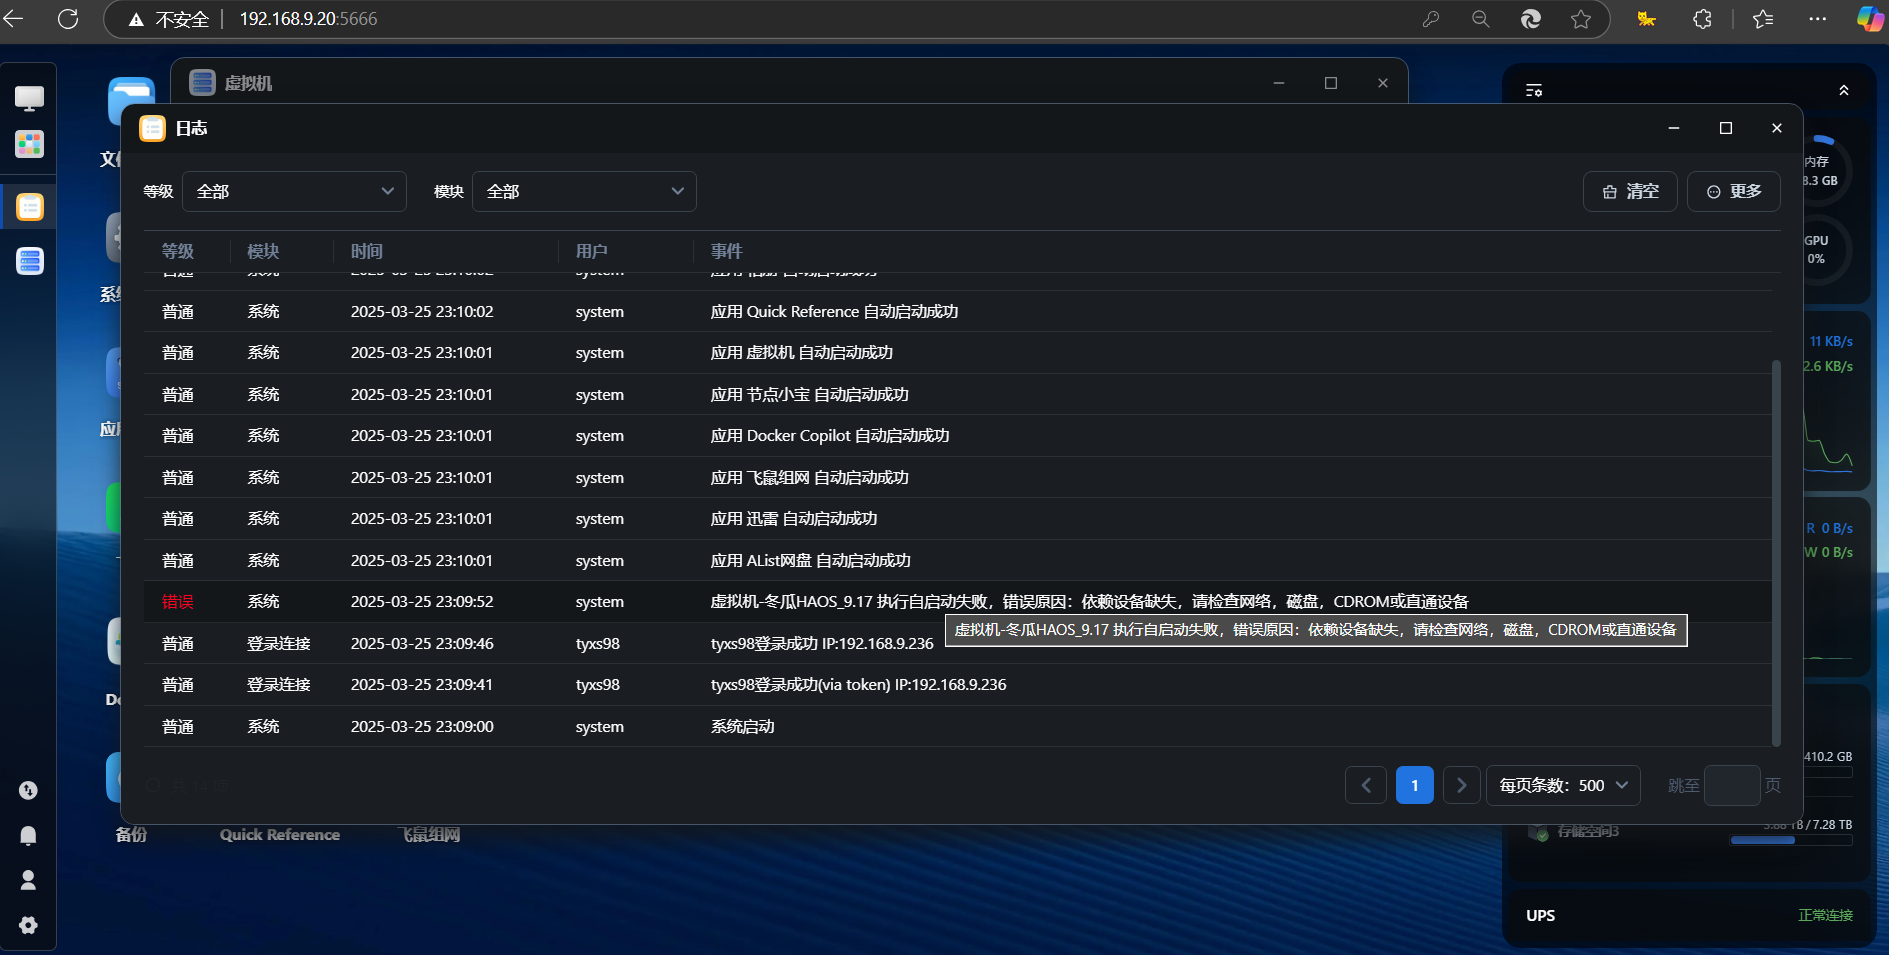1889x955 pixels.
Task: Open the browser extensions puzzle icon
Action: 1702,19
